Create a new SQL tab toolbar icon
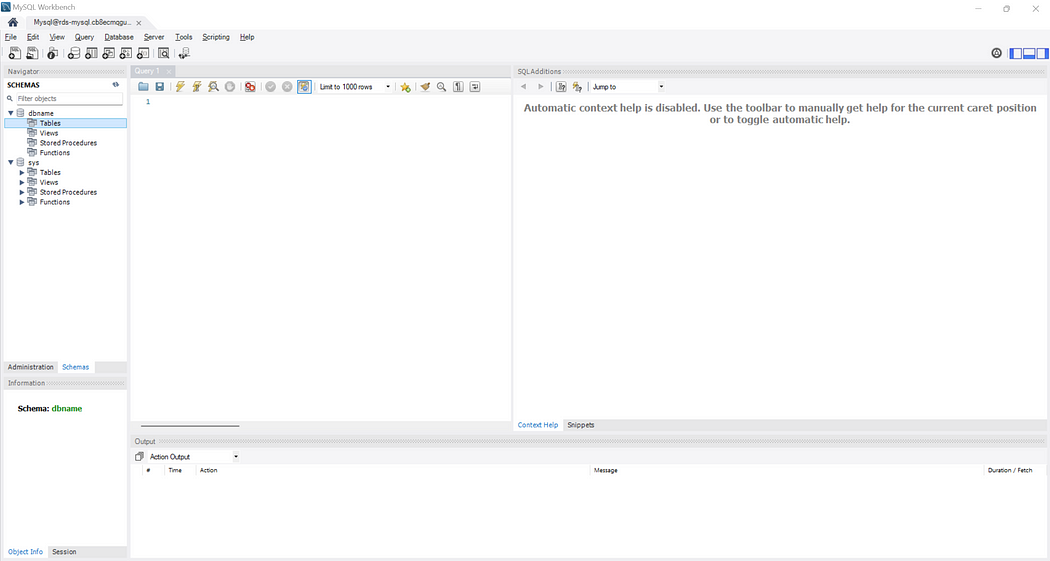 point(14,54)
